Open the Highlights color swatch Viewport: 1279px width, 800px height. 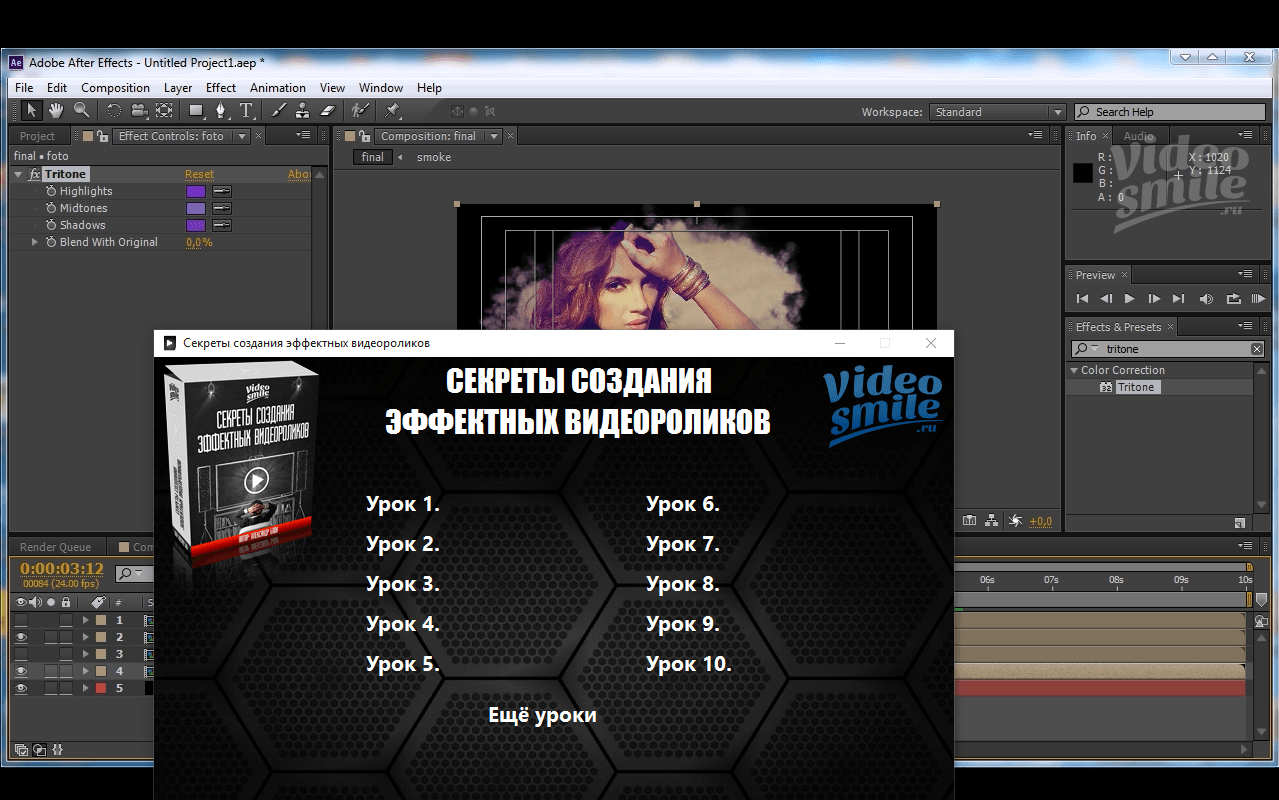[196, 191]
